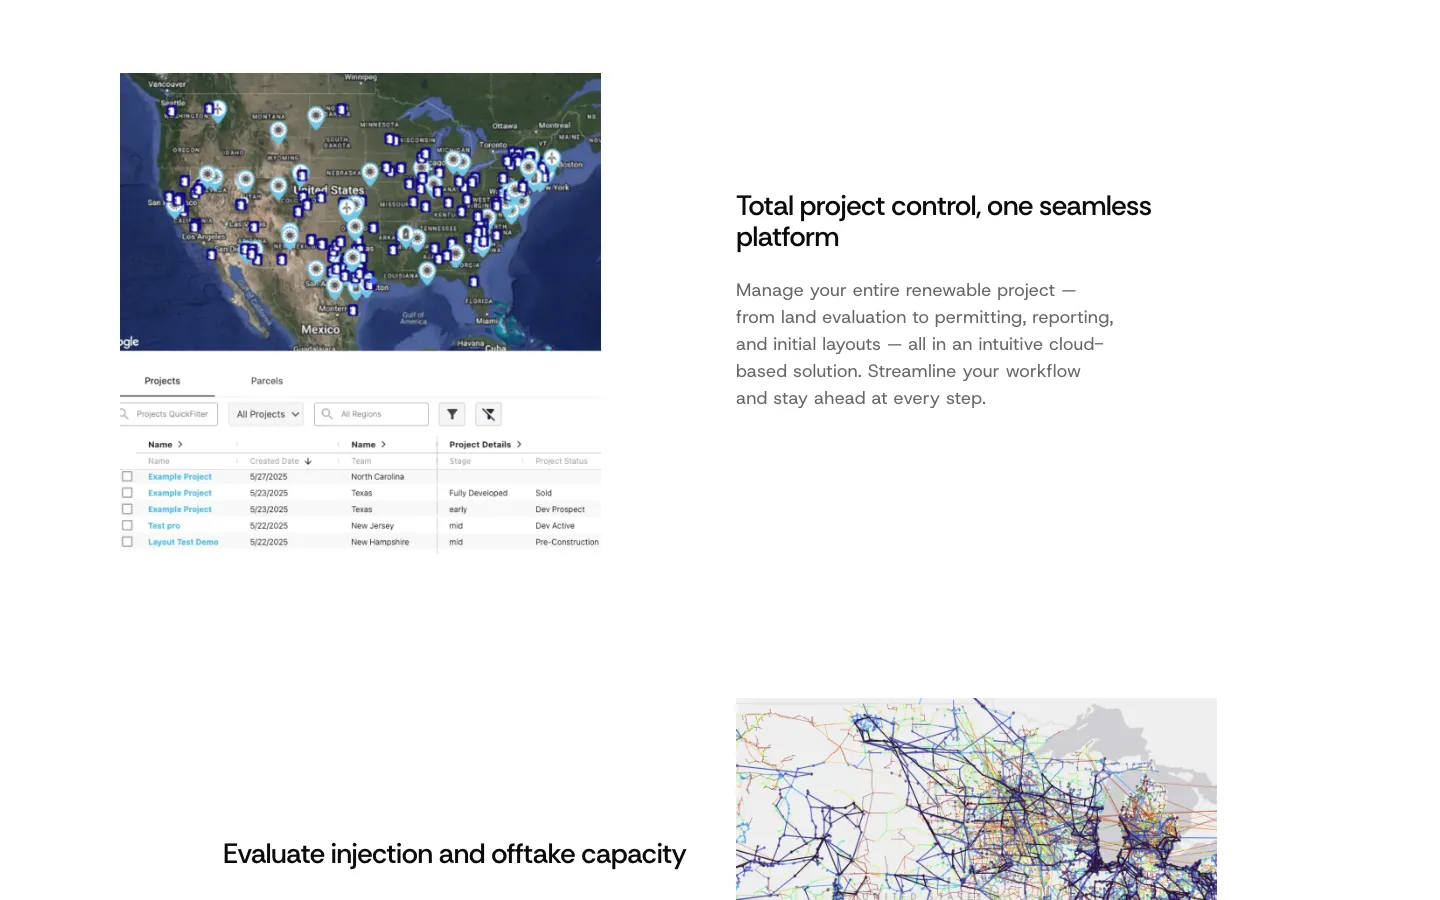Click the New Jersey team cell

point(372,525)
